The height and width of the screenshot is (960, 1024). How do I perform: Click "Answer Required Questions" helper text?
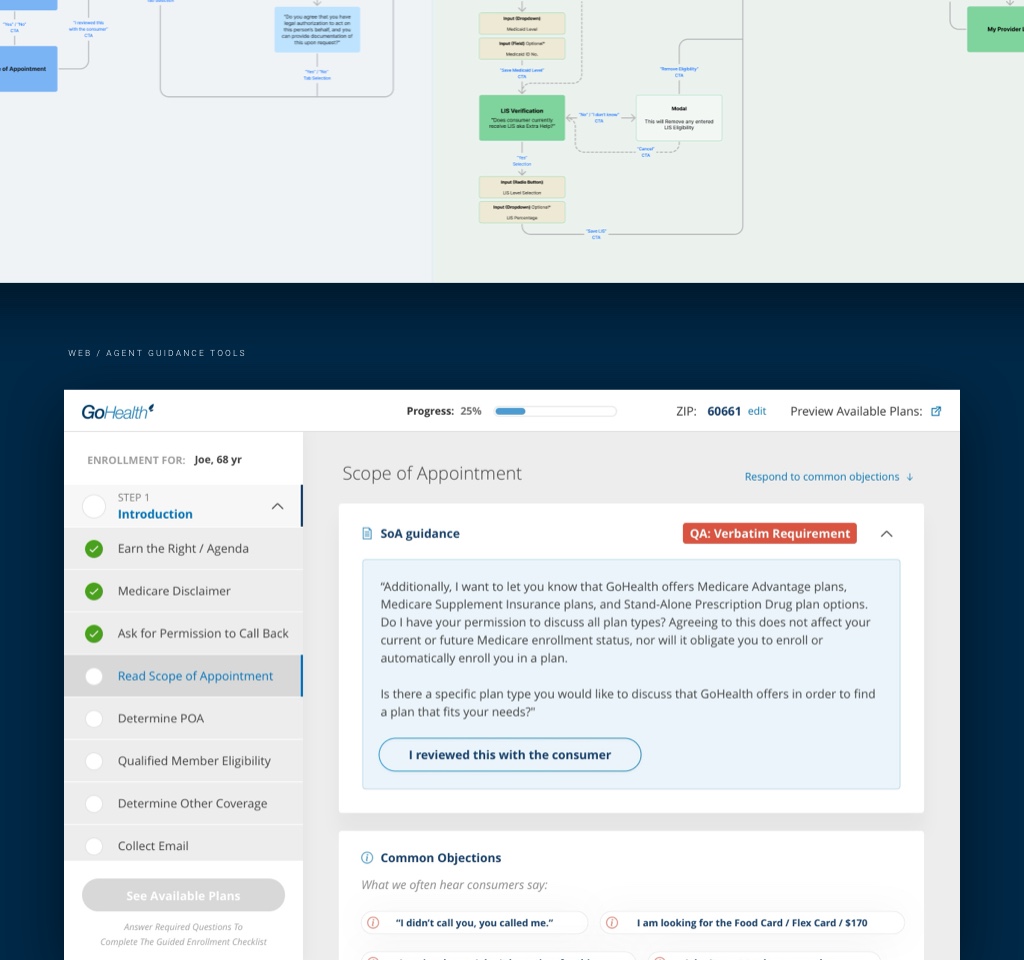coord(184,935)
